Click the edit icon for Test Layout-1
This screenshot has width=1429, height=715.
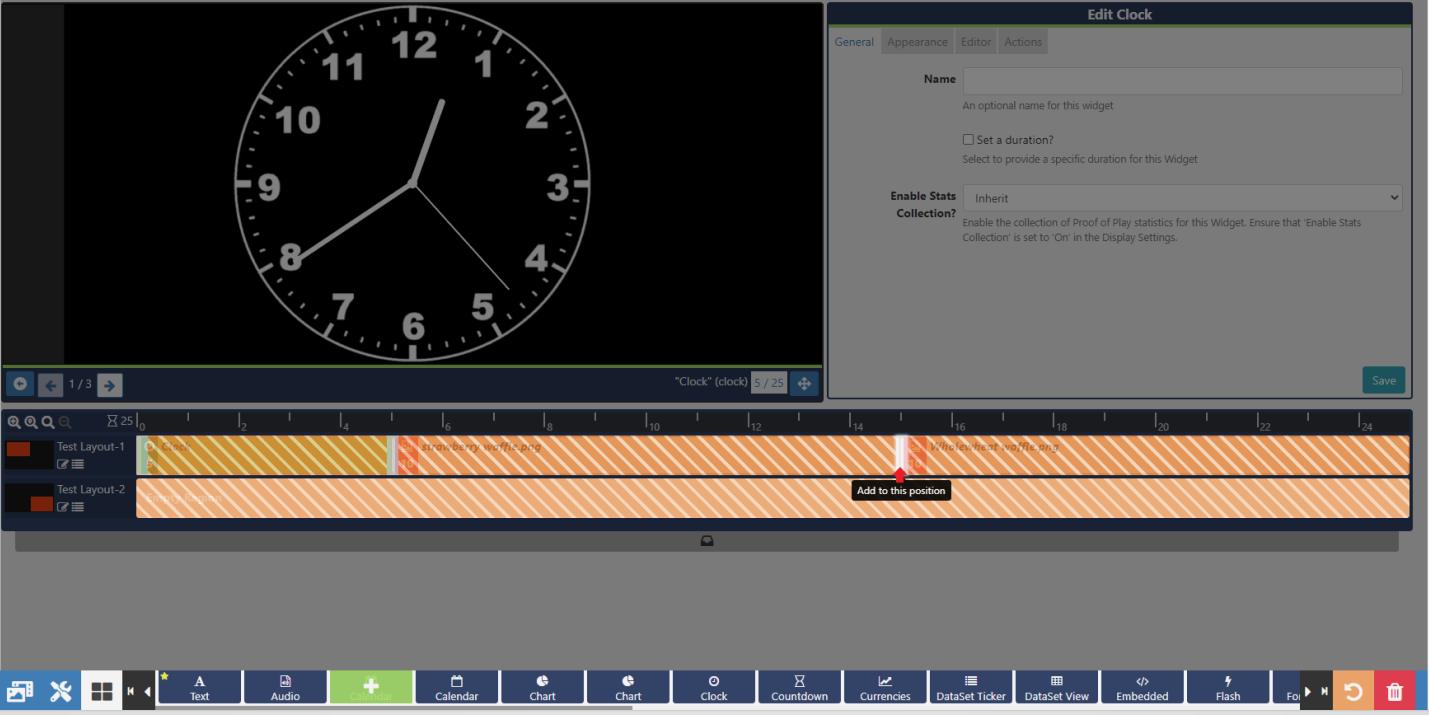tap(63, 464)
